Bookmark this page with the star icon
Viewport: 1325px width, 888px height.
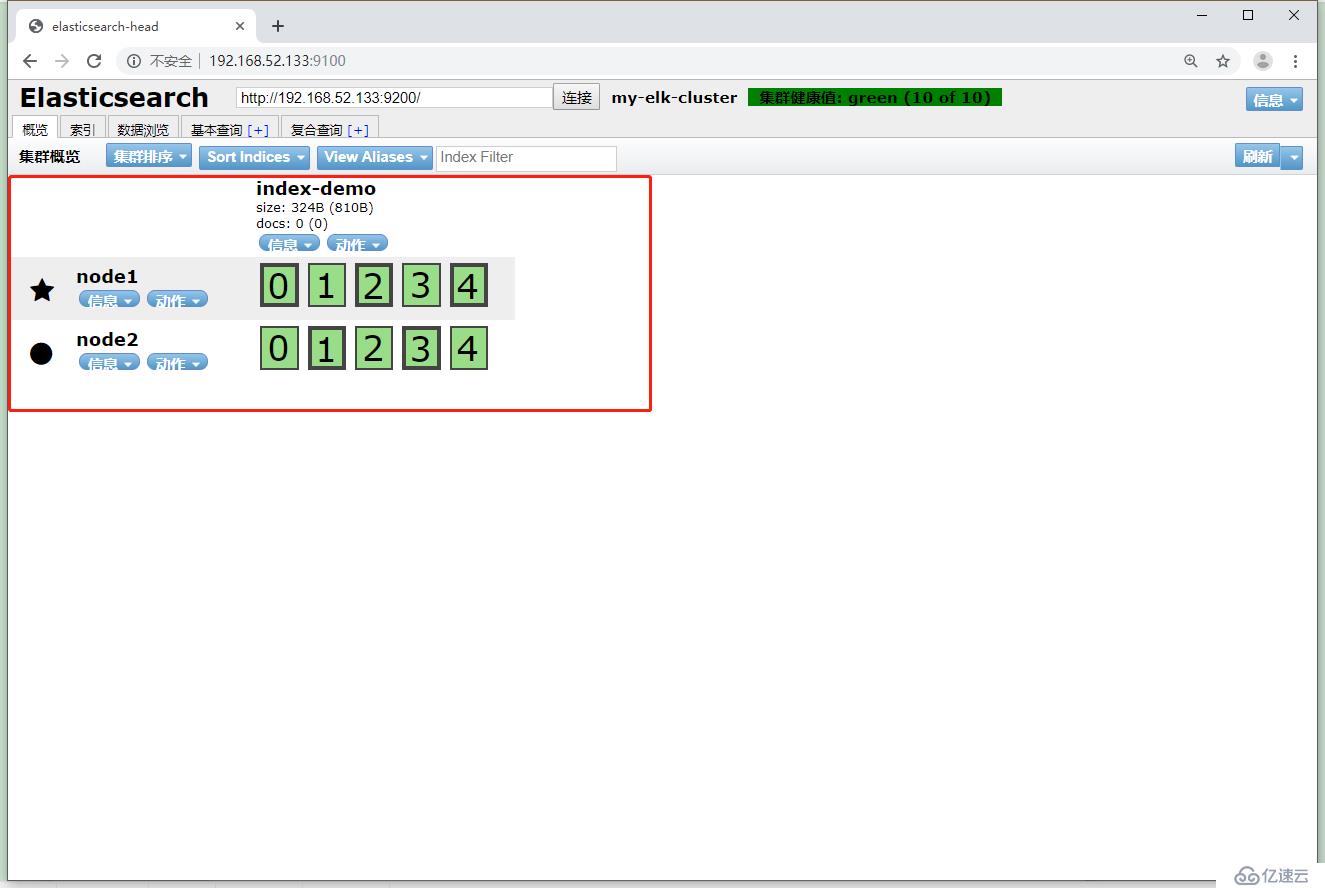[1223, 61]
